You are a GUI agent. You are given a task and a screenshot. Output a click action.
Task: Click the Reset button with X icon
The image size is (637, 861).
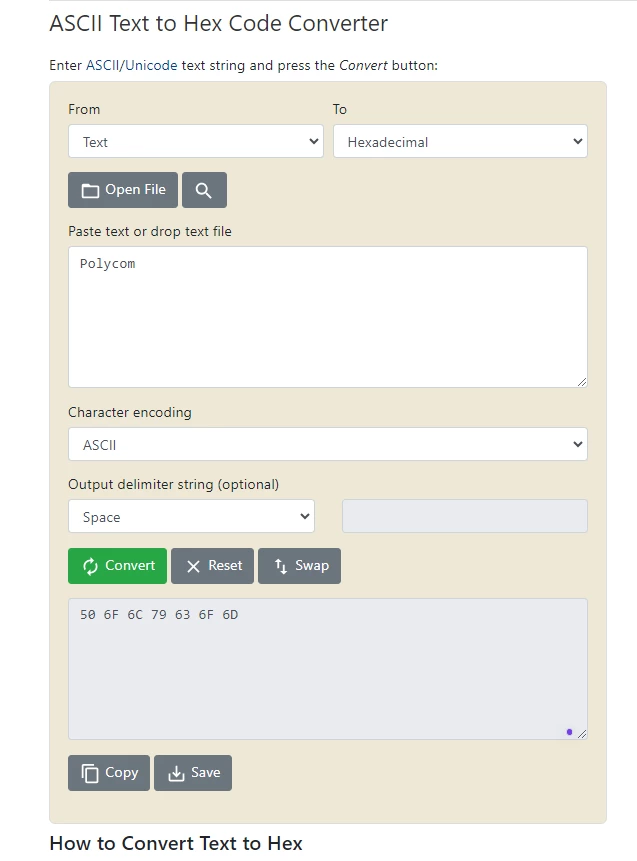(x=213, y=566)
